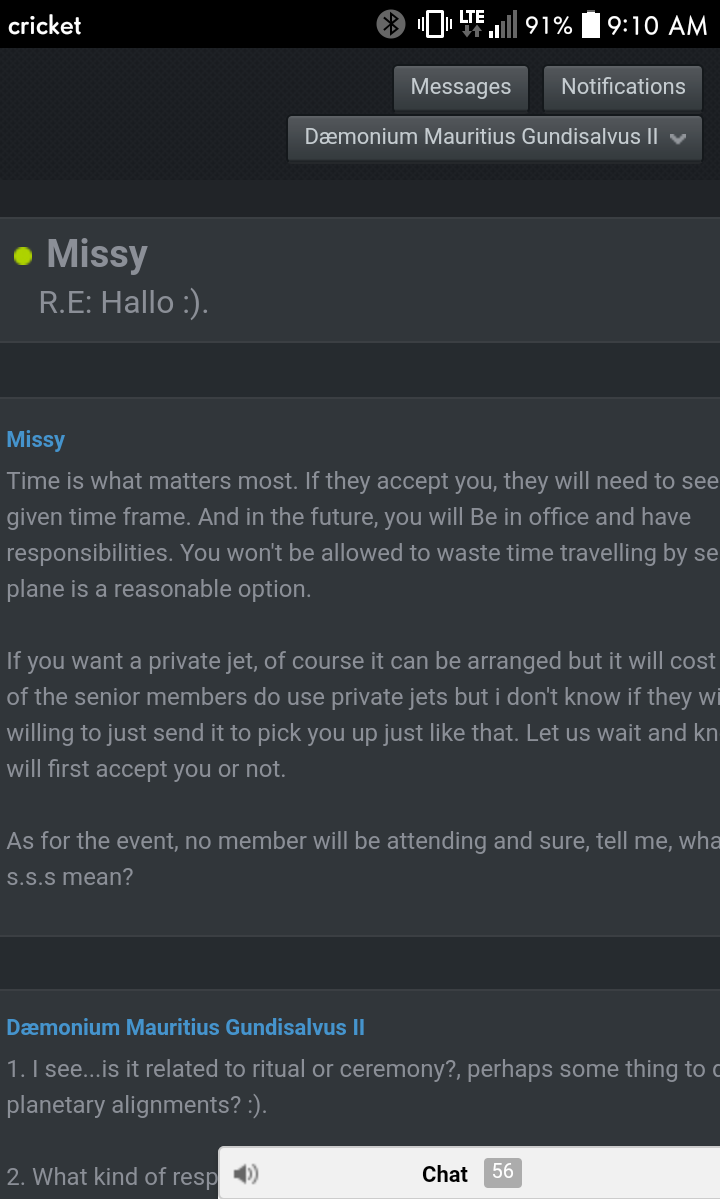Click the blue Missy sender link
Screen dimensions: 720x1199
click(36, 440)
